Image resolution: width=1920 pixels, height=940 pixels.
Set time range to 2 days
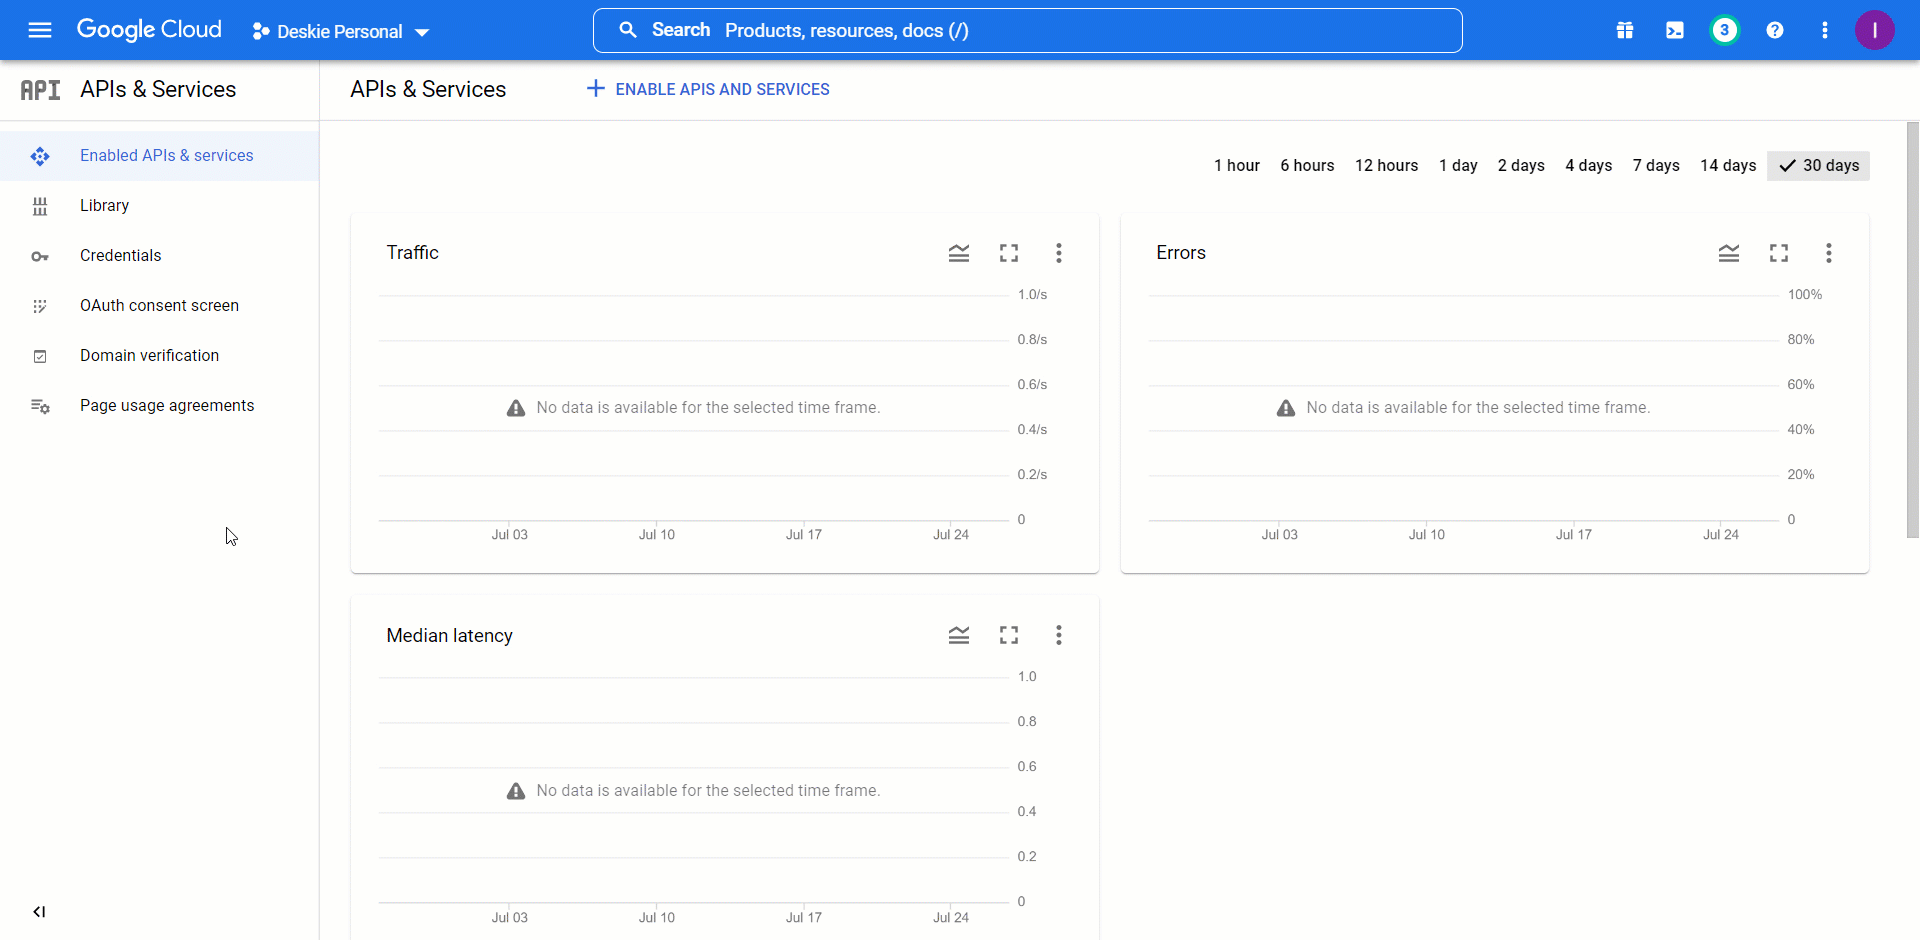click(1521, 166)
